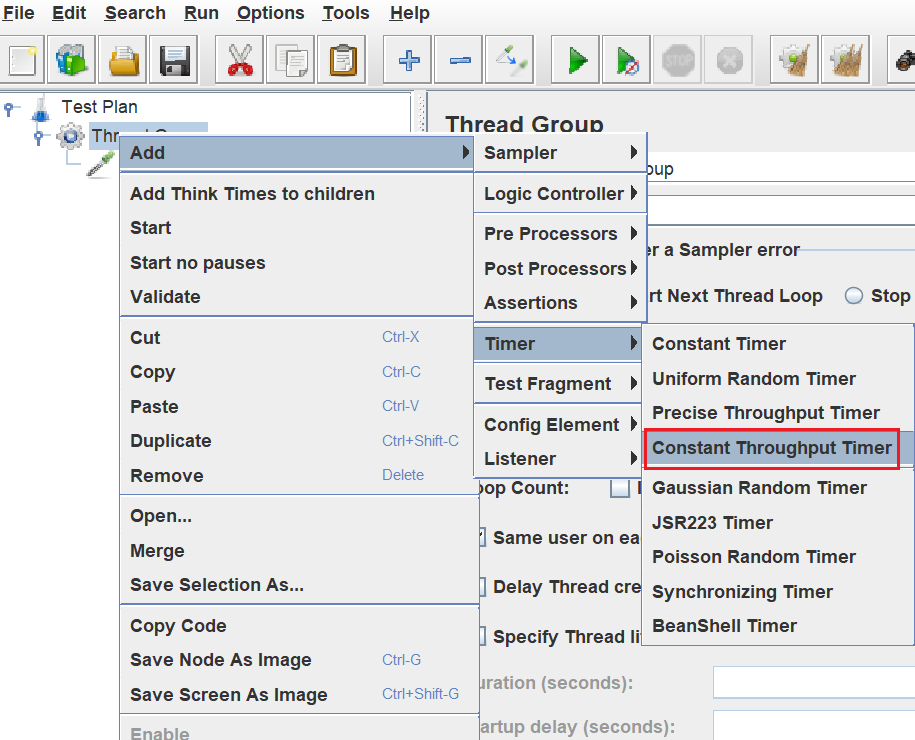Image resolution: width=915 pixels, height=740 pixels.
Task: Choose JSR223 Timer
Action: [x=777, y=523]
